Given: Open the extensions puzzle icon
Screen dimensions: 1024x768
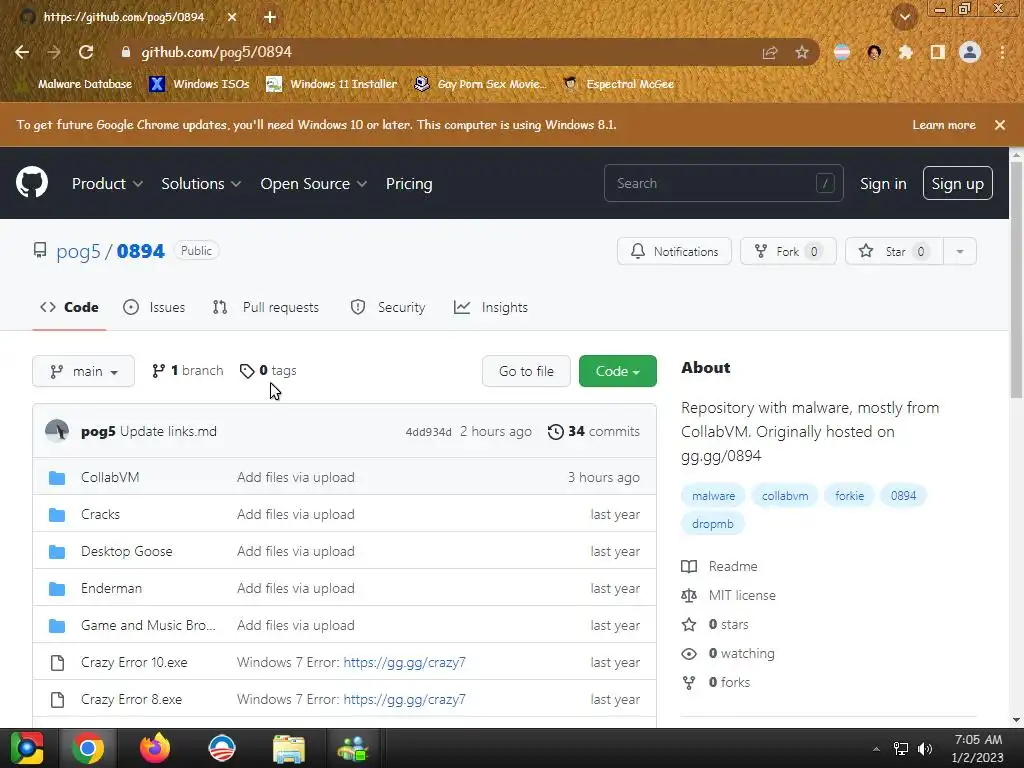Looking at the screenshot, I should coord(905,52).
